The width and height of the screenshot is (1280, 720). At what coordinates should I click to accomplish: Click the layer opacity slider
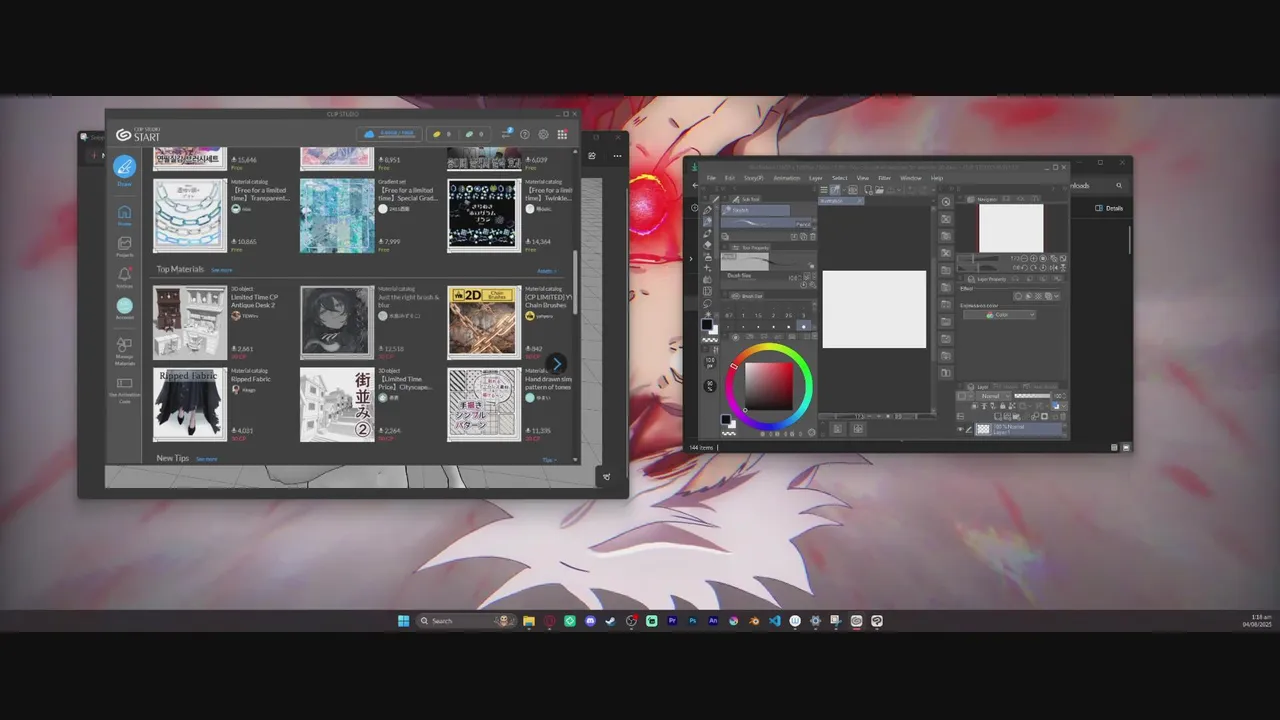pos(1032,396)
